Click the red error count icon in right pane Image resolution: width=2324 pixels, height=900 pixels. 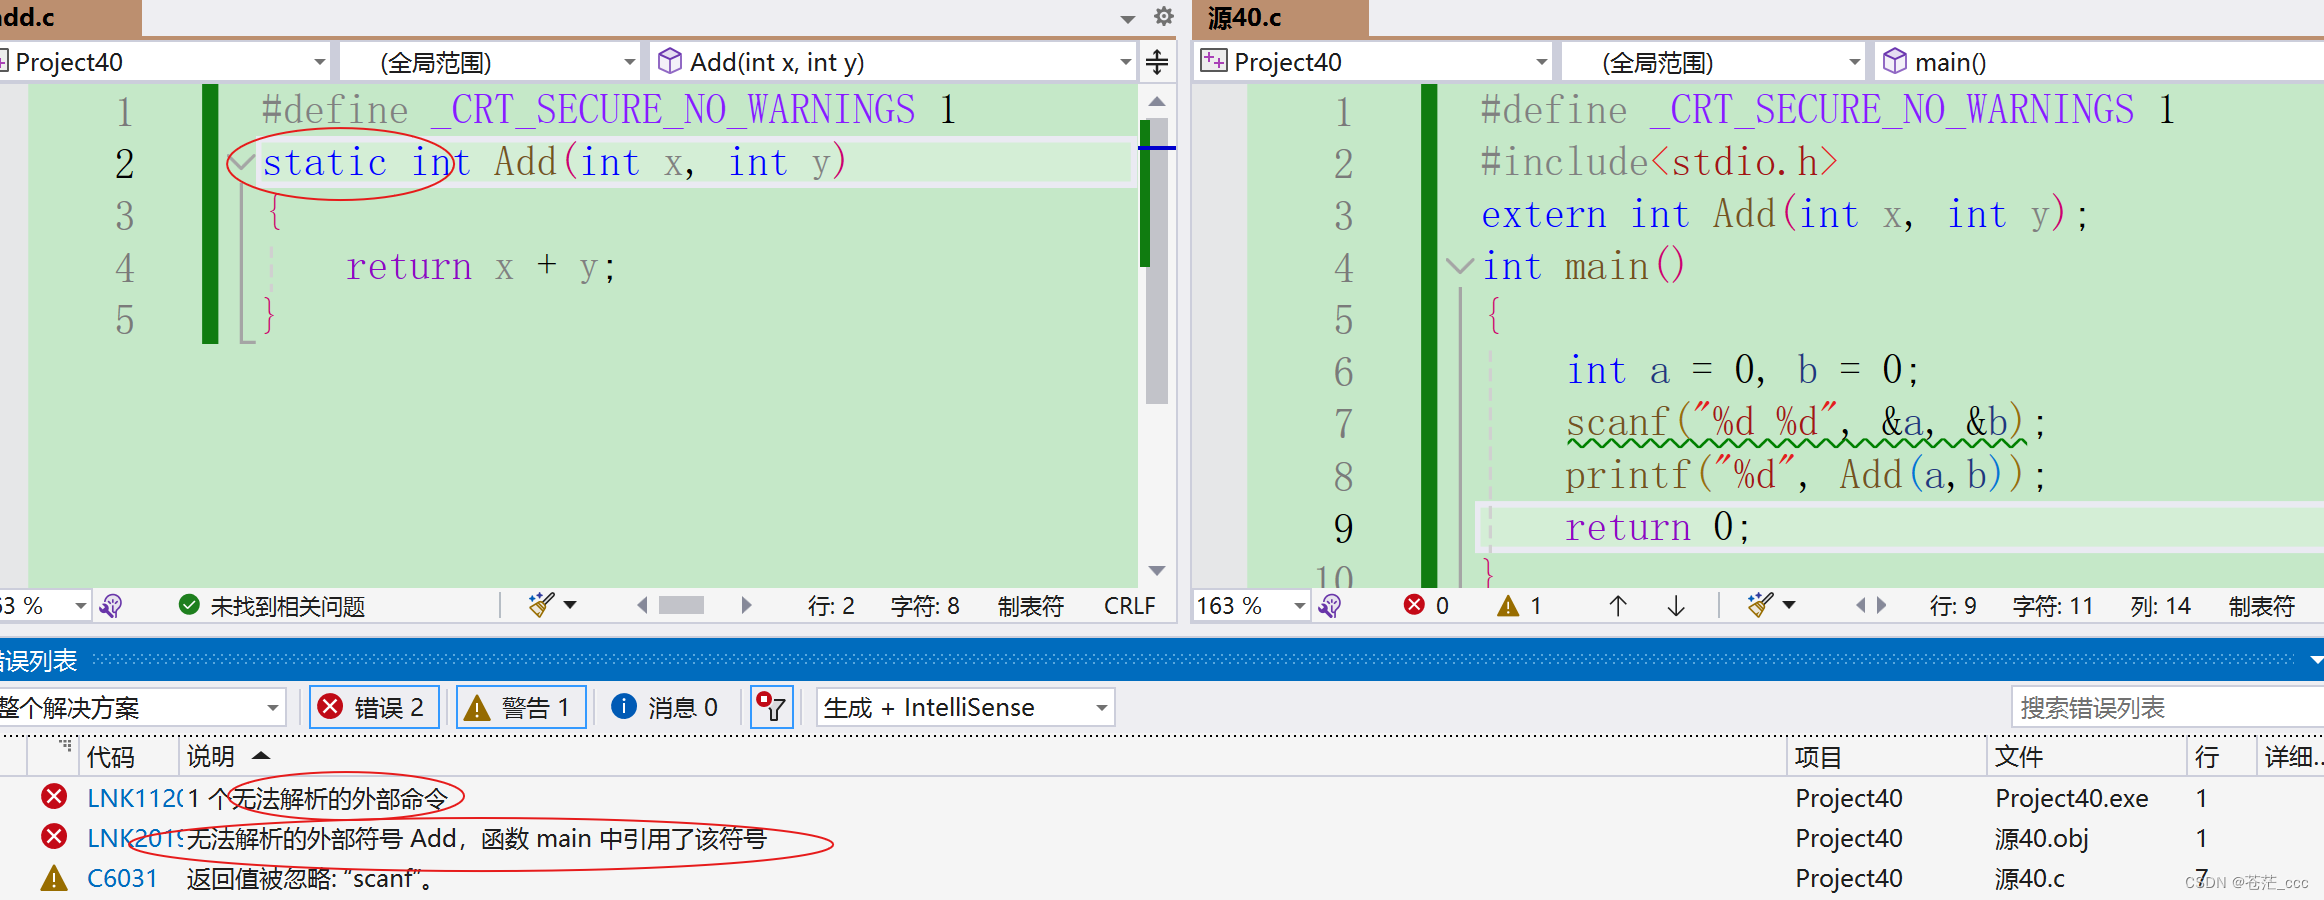point(1414,605)
